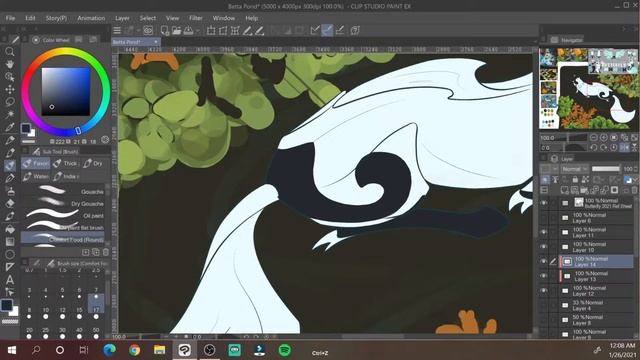Screen dimensions: 640x360
Task: Expand the save icon dropdown arrow
Action: pos(198,31)
